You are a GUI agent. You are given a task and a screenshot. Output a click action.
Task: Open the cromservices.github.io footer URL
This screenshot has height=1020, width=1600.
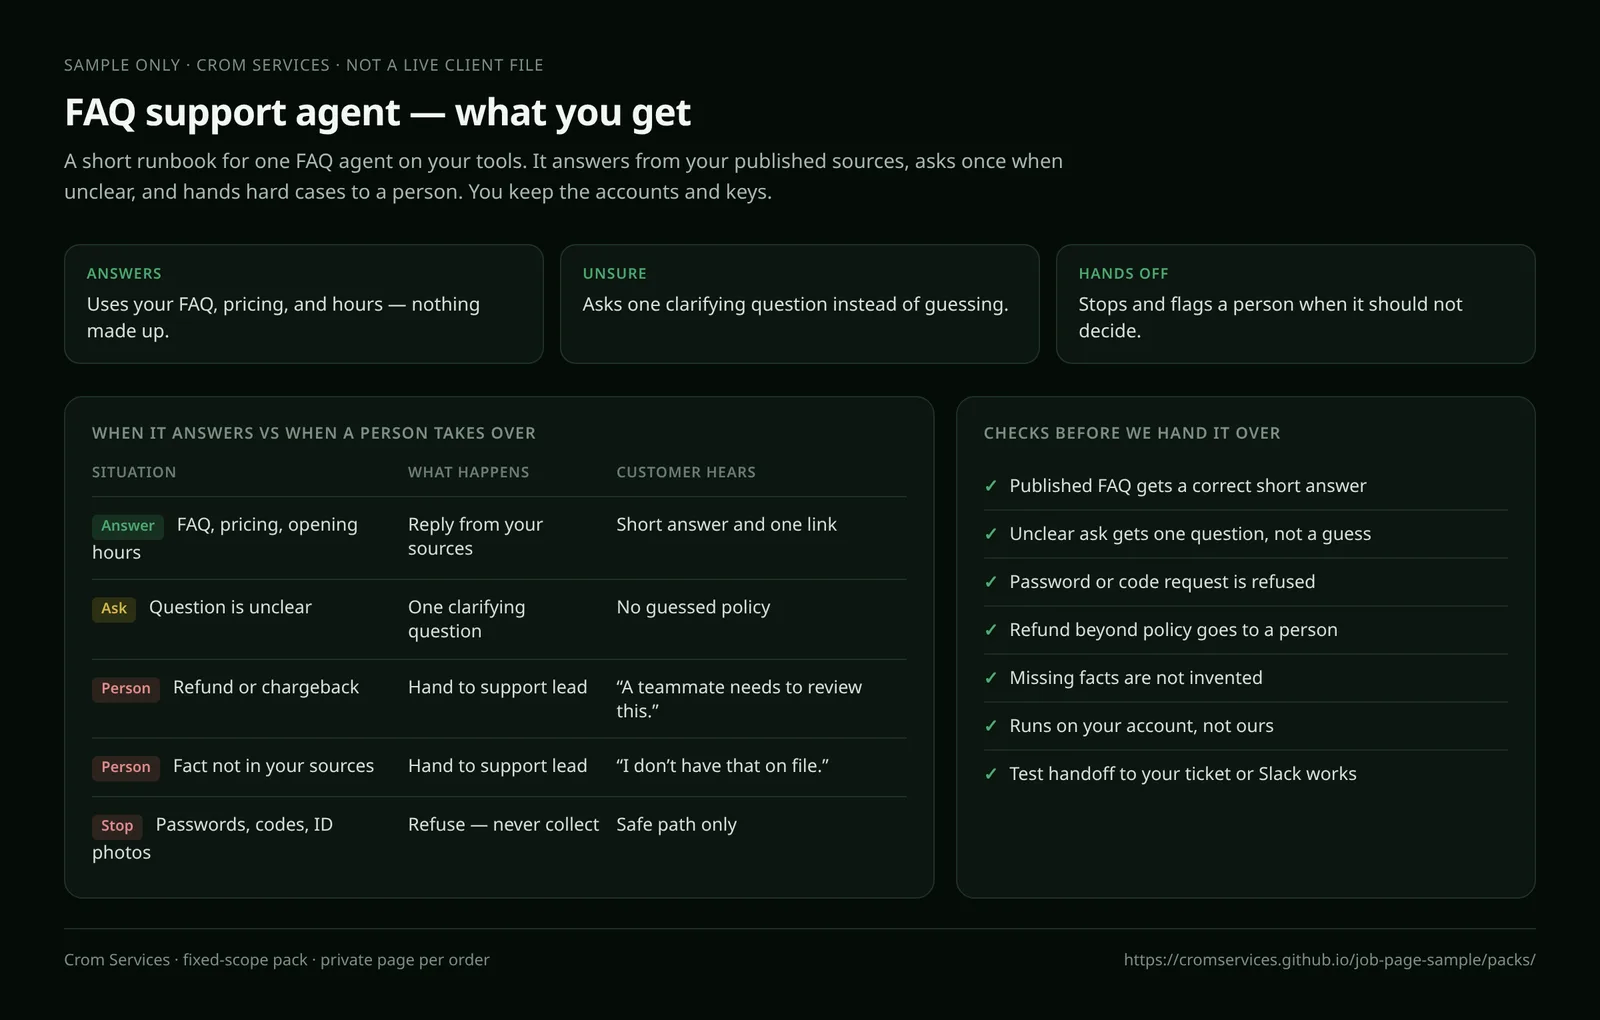[x=1329, y=960]
